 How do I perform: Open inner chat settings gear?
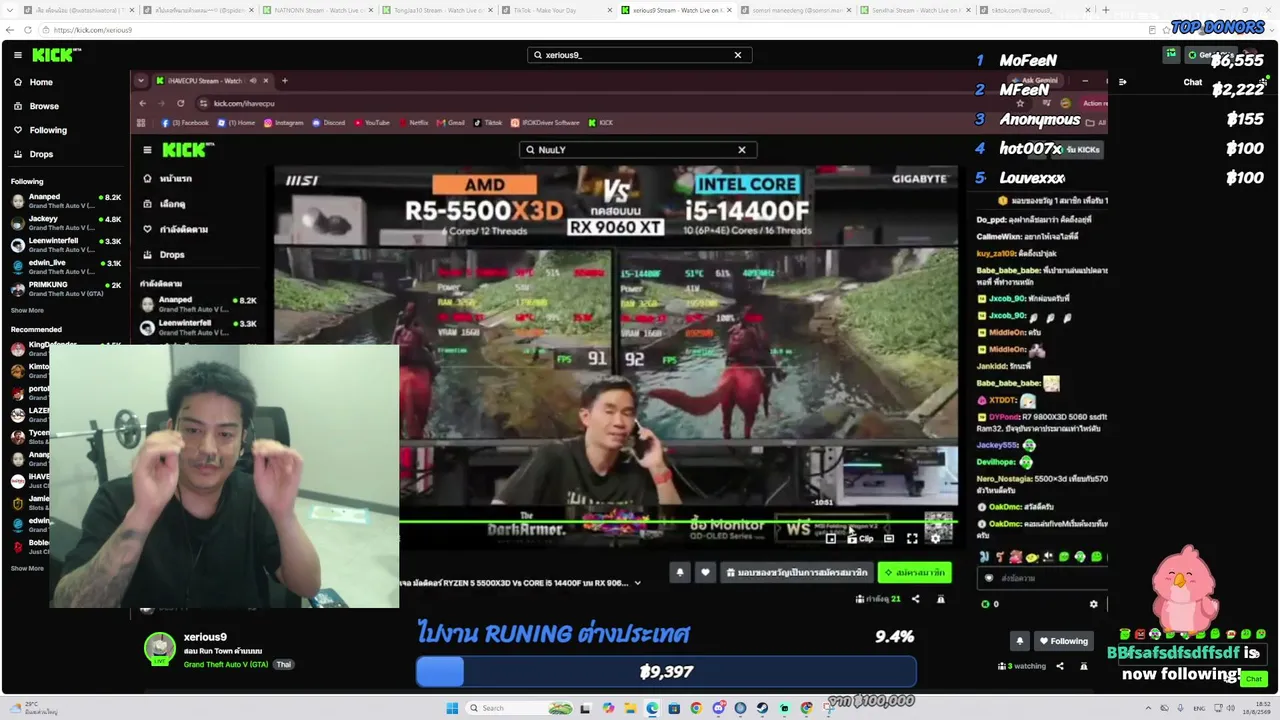1093,604
